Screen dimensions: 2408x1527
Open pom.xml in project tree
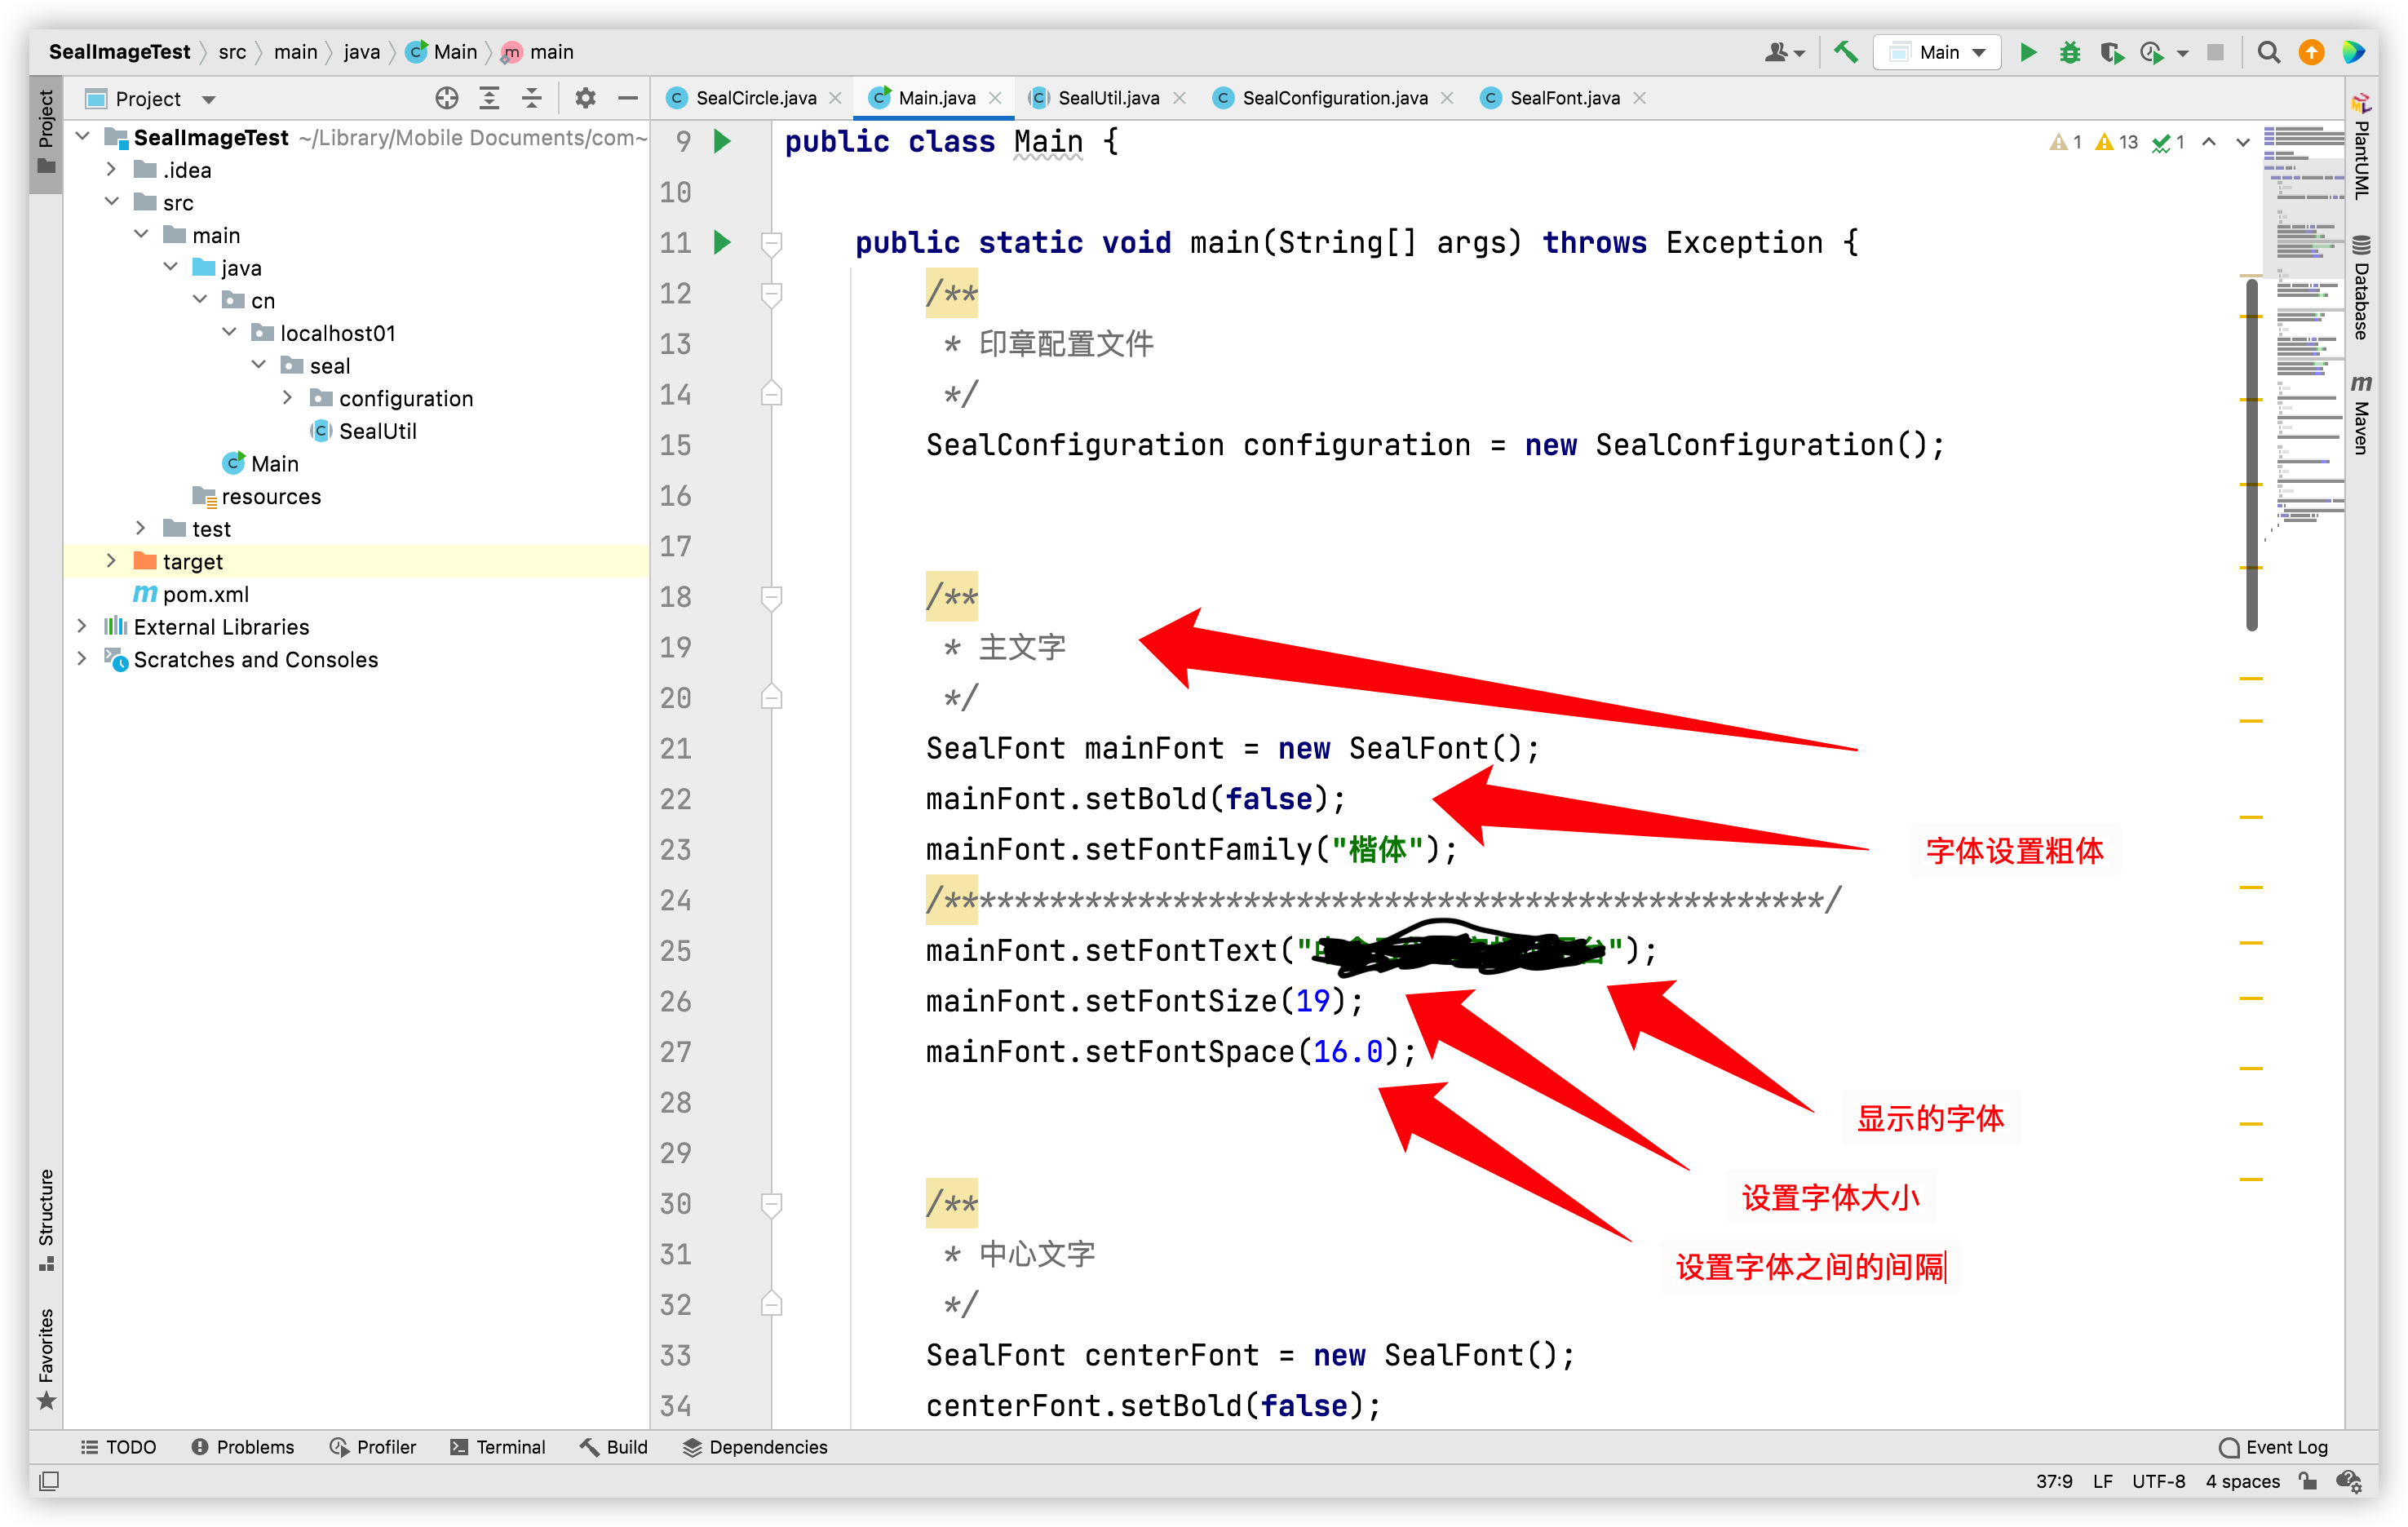205,594
